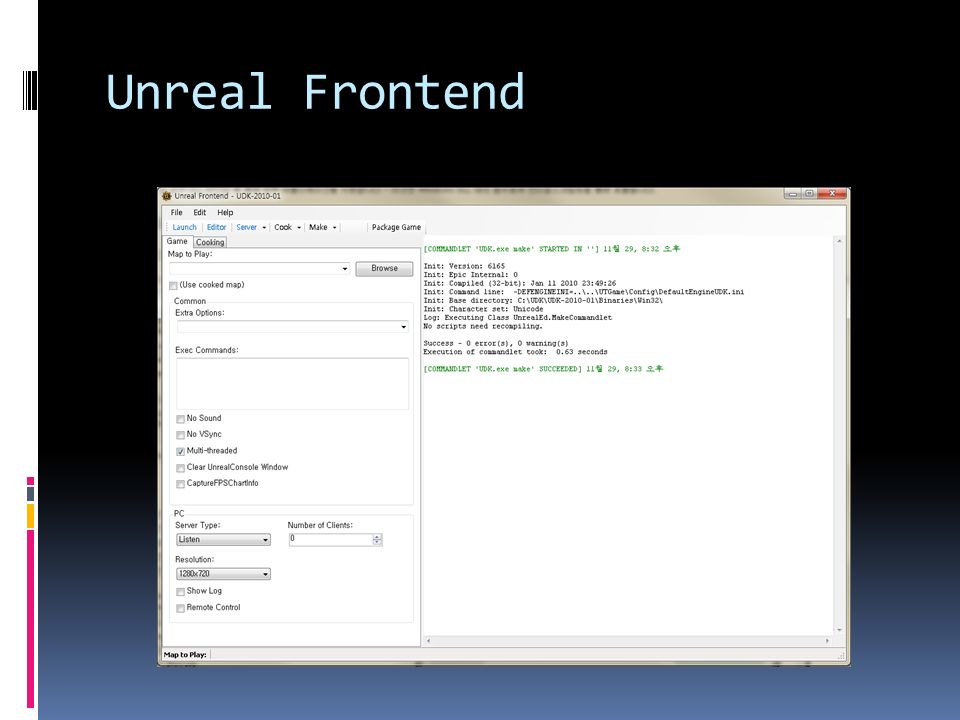Viewport: 960px width, 720px height.
Task: Enable the No VSync checkbox
Action: (181, 435)
